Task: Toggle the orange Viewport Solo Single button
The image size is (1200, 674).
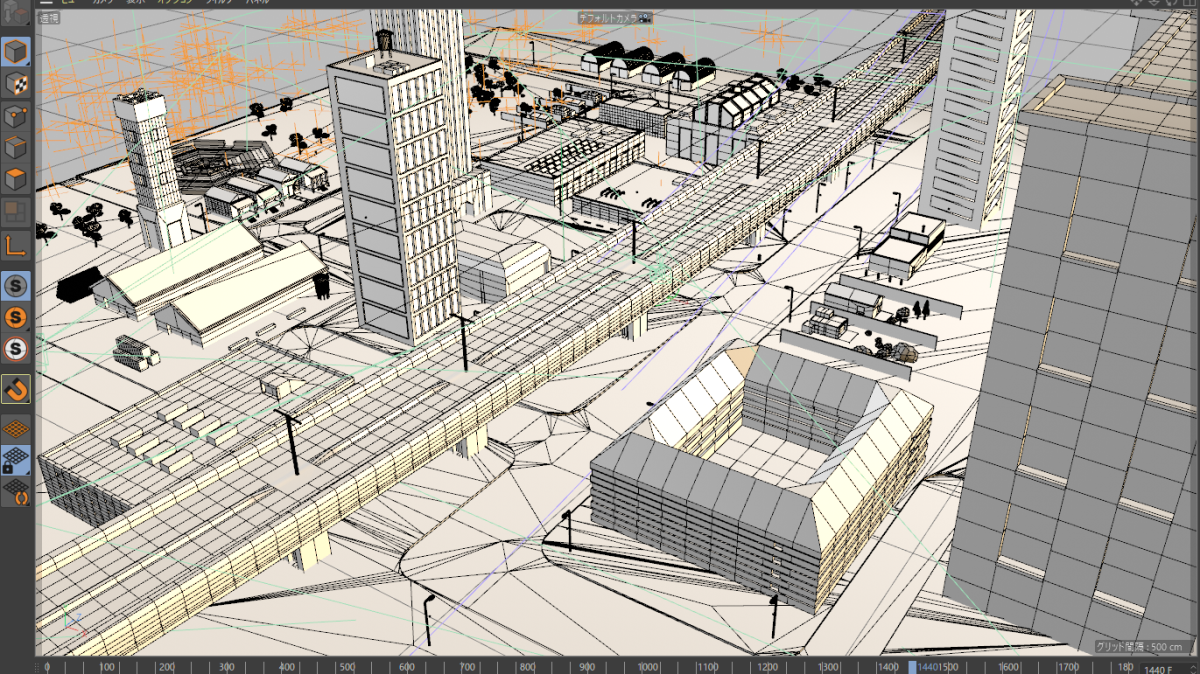Action: [16, 318]
